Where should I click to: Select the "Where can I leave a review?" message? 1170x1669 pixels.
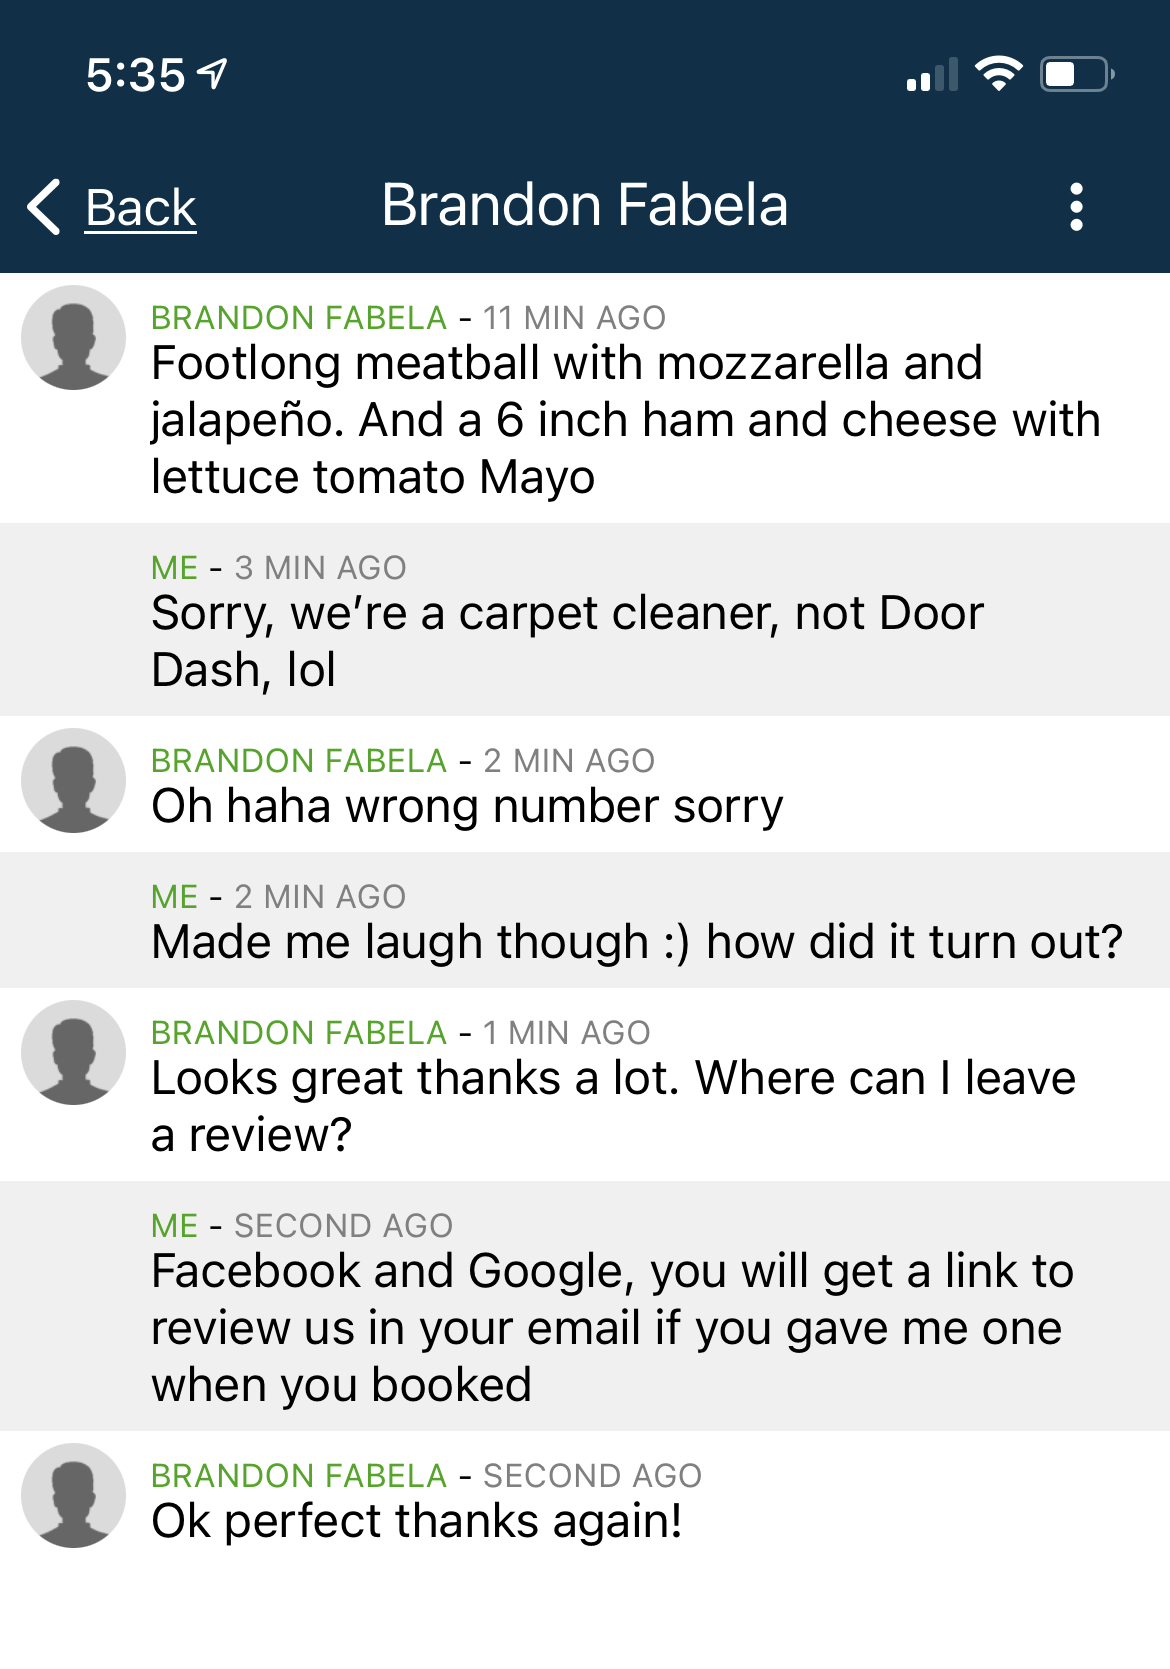pyautogui.click(x=613, y=1106)
